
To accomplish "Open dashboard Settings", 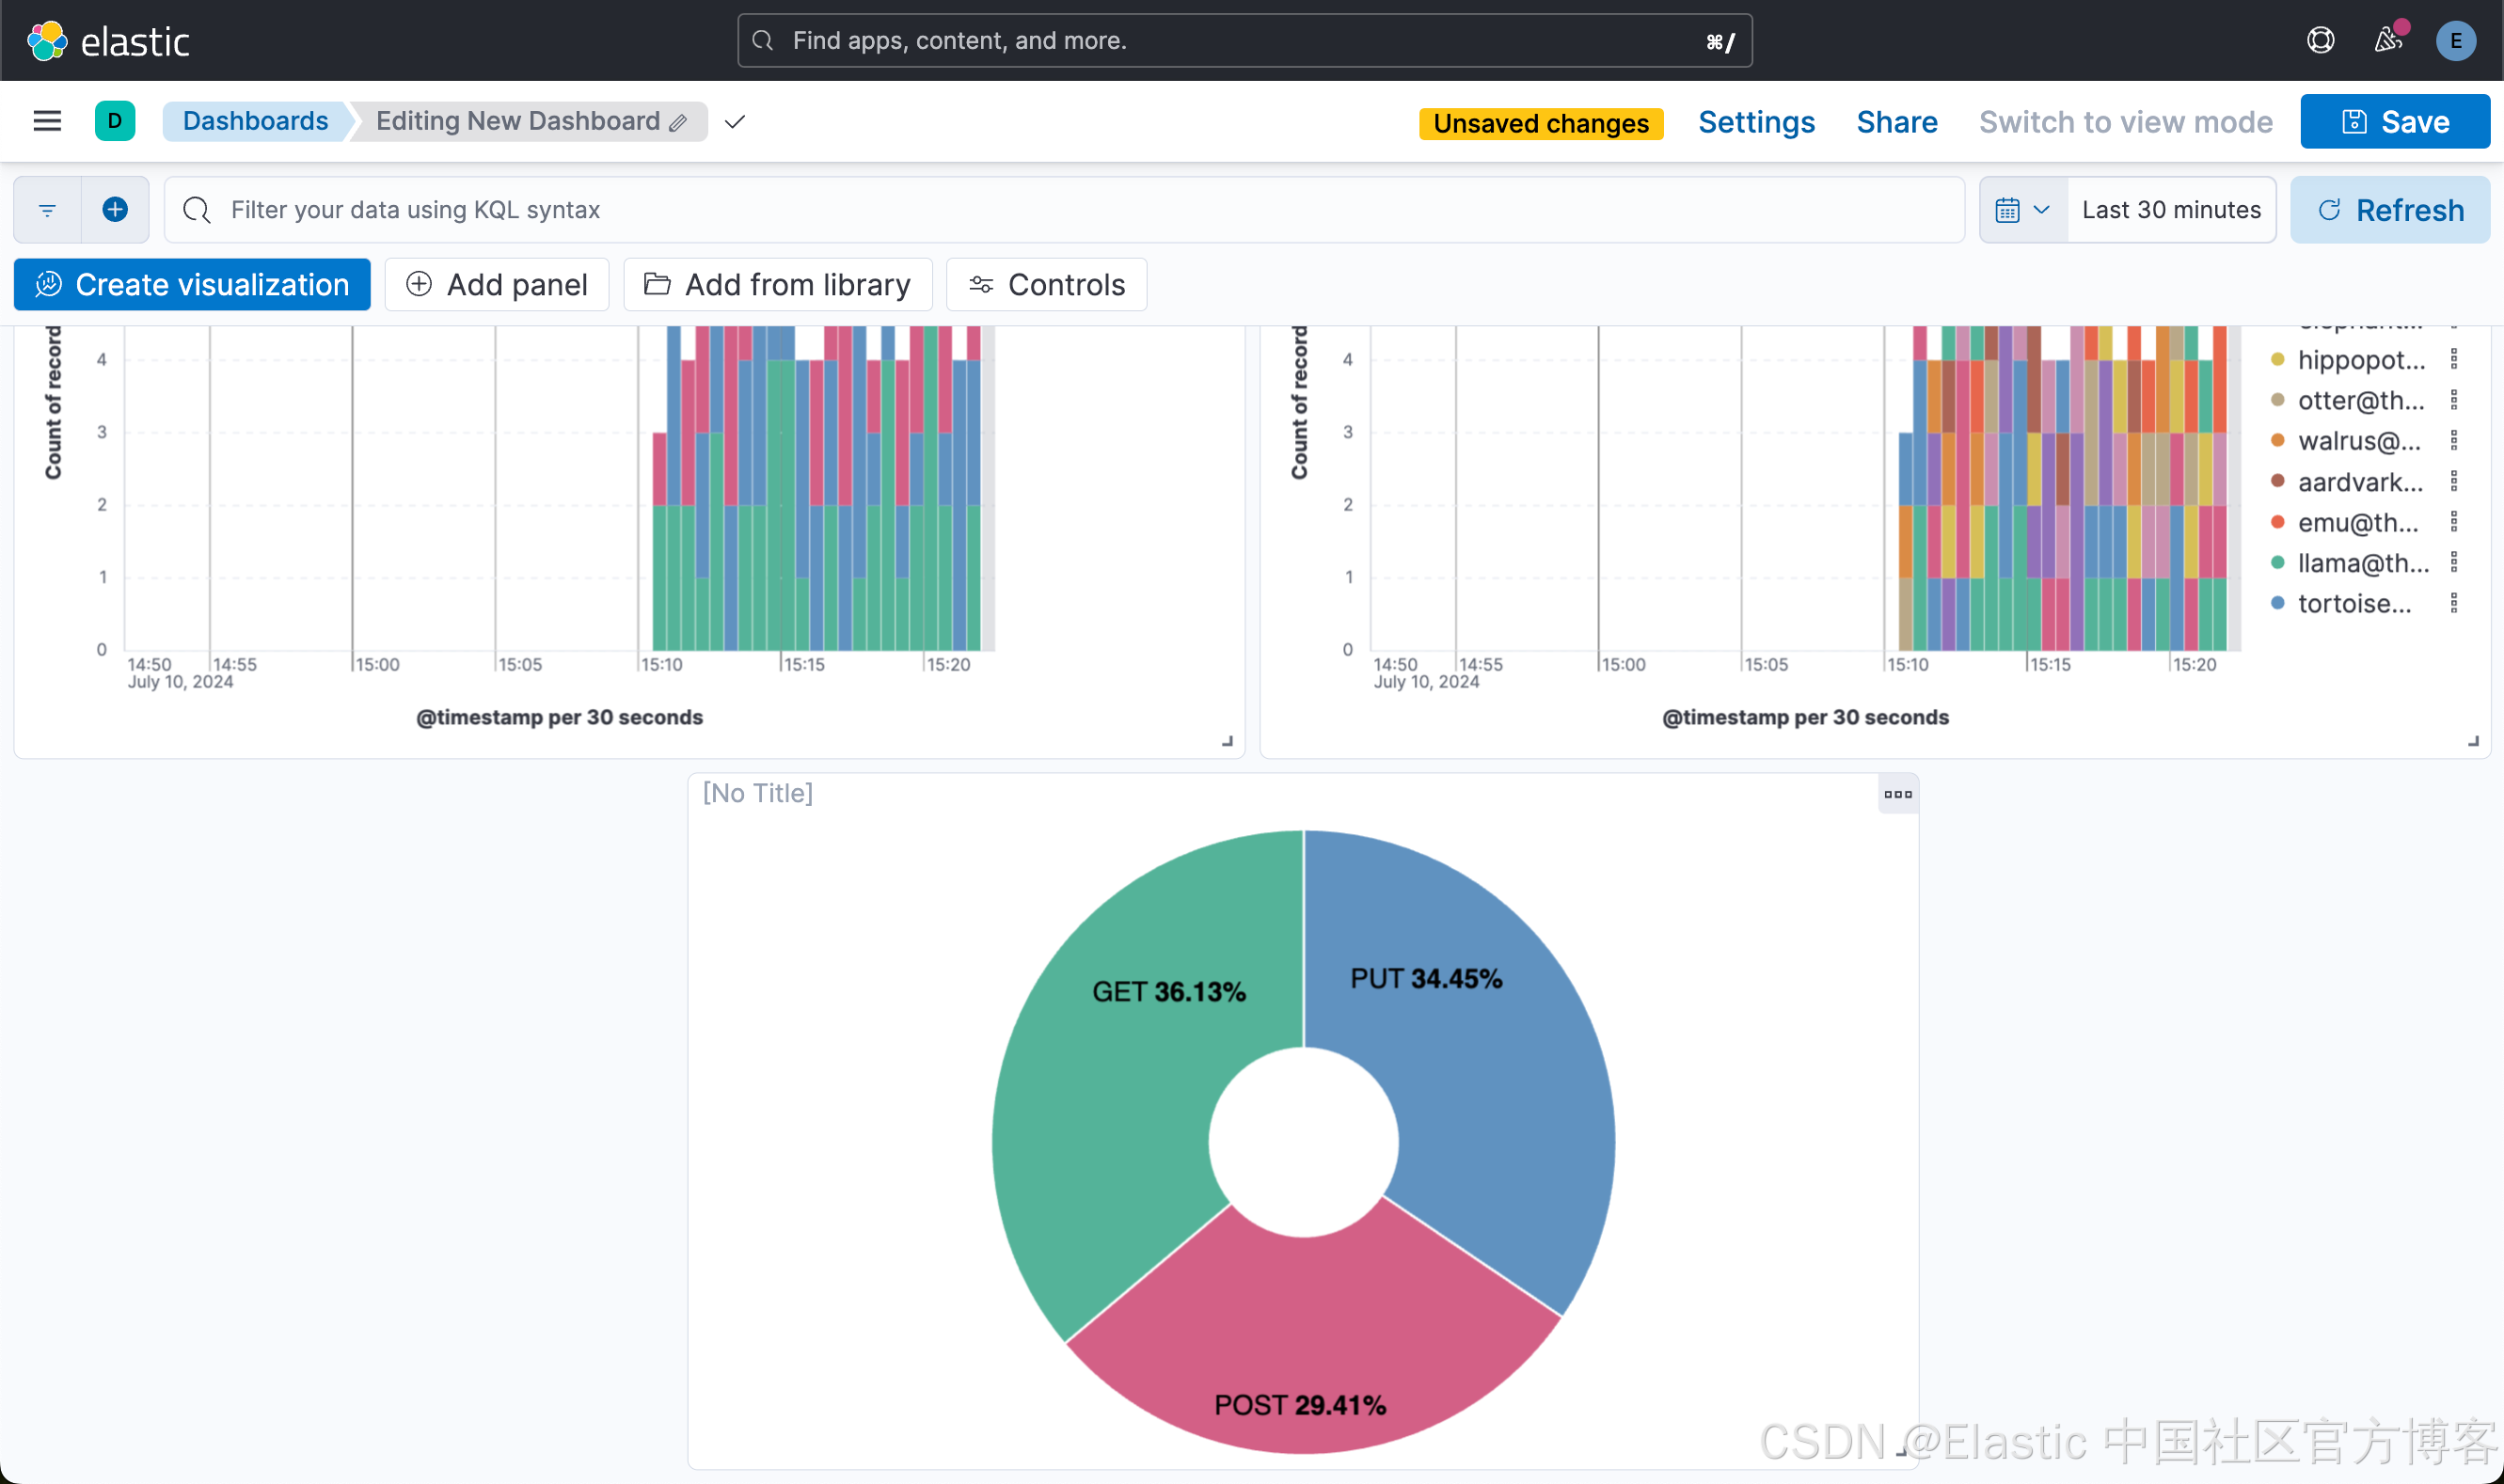I will click(x=1756, y=122).
